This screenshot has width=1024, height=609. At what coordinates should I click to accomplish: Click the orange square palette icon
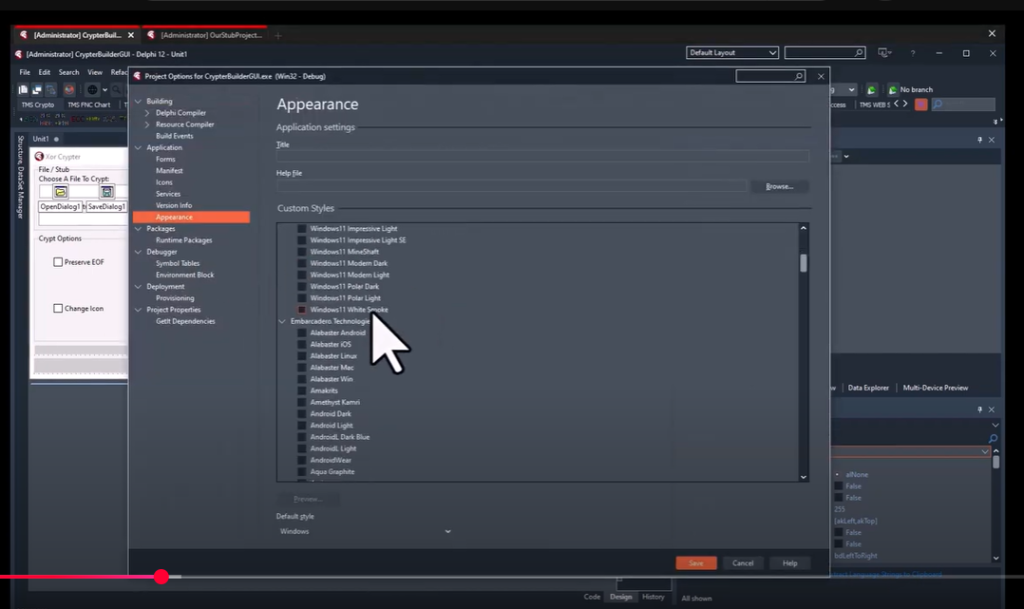pyautogui.click(x=921, y=104)
